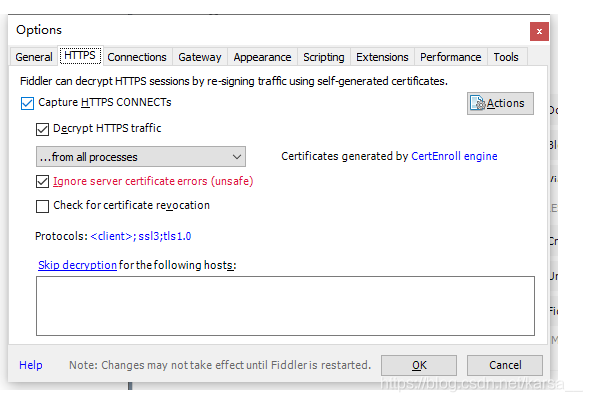Confirm settings with OK button
Image resolution: width=592 pixels, height=402 pixels.
coord(419,365)
